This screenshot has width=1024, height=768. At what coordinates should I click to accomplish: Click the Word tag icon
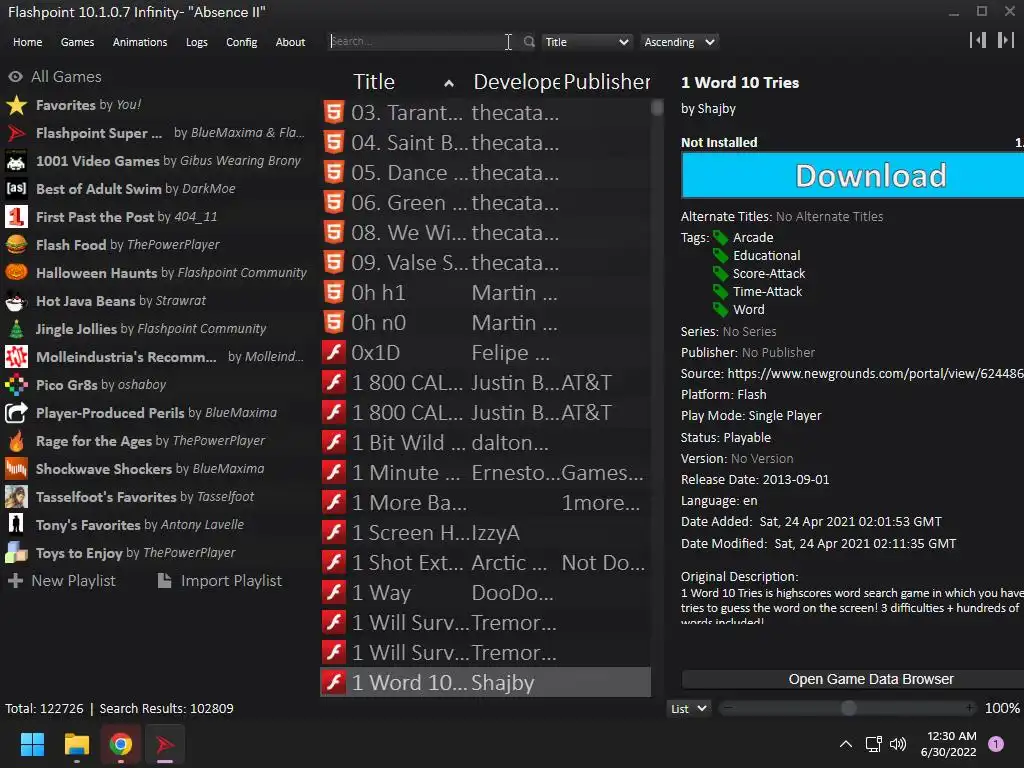coord(720,310)
